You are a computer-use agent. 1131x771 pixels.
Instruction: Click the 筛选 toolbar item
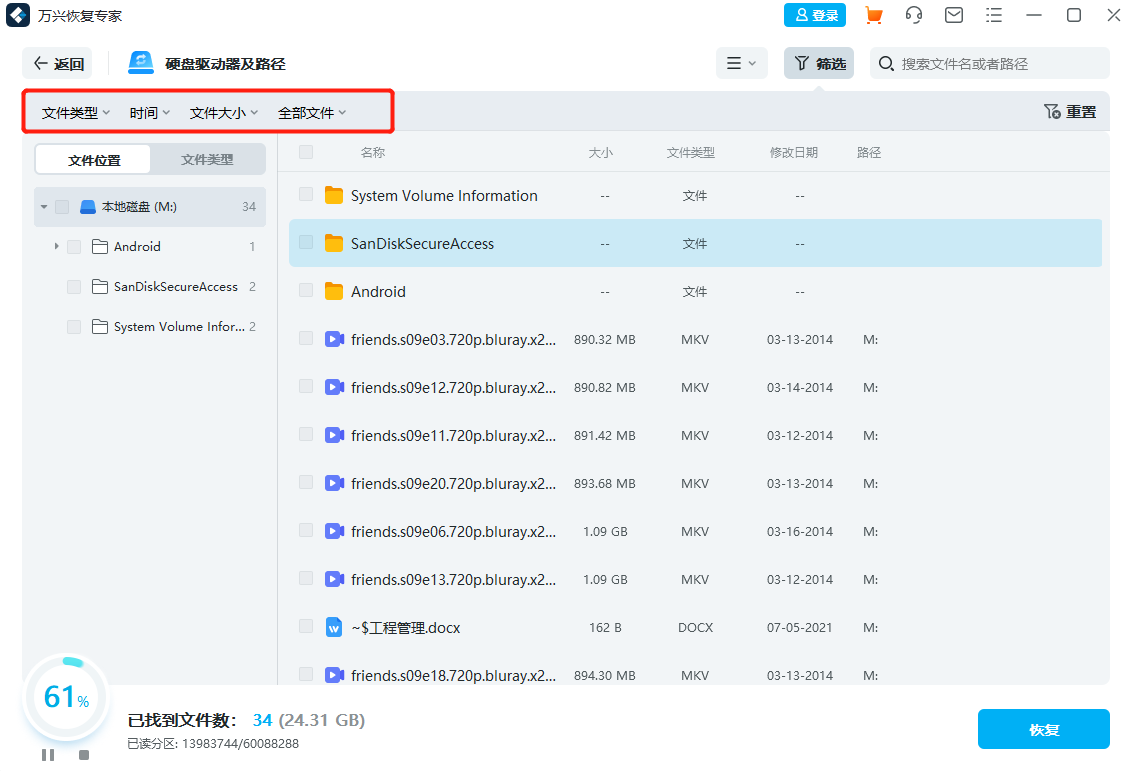pos(819,63)
